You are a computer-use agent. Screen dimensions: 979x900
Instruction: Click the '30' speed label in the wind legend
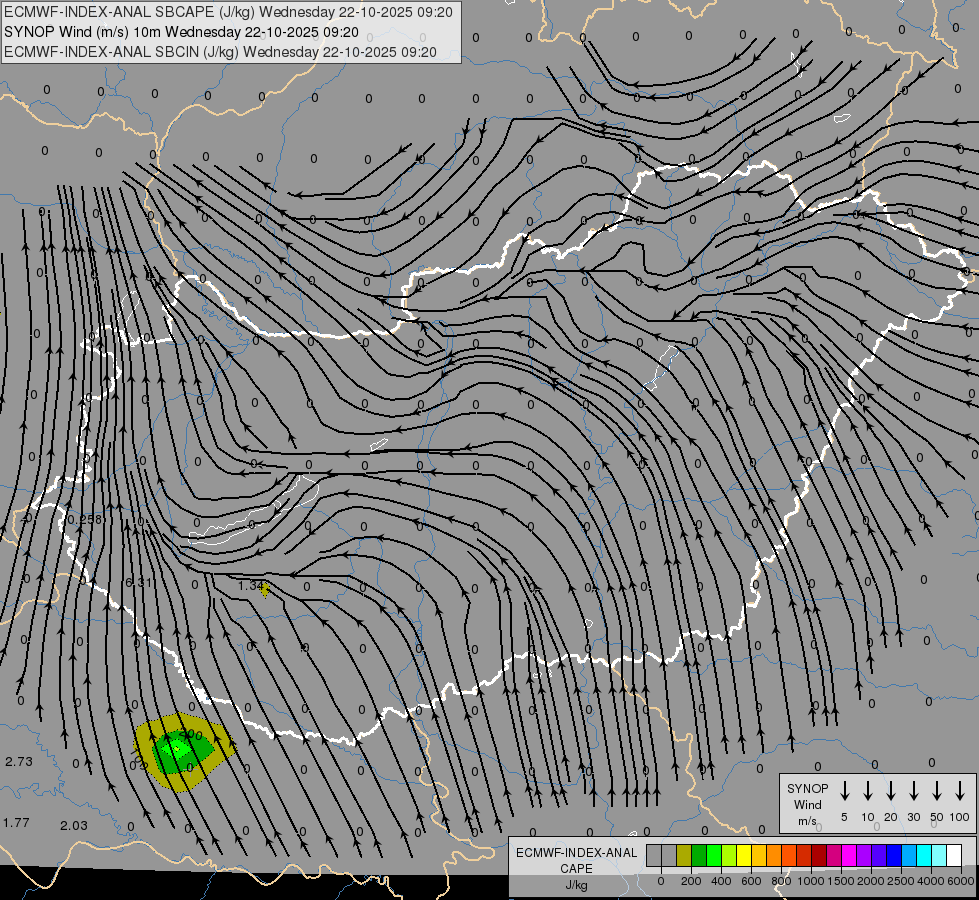click(x=913, y=817)
